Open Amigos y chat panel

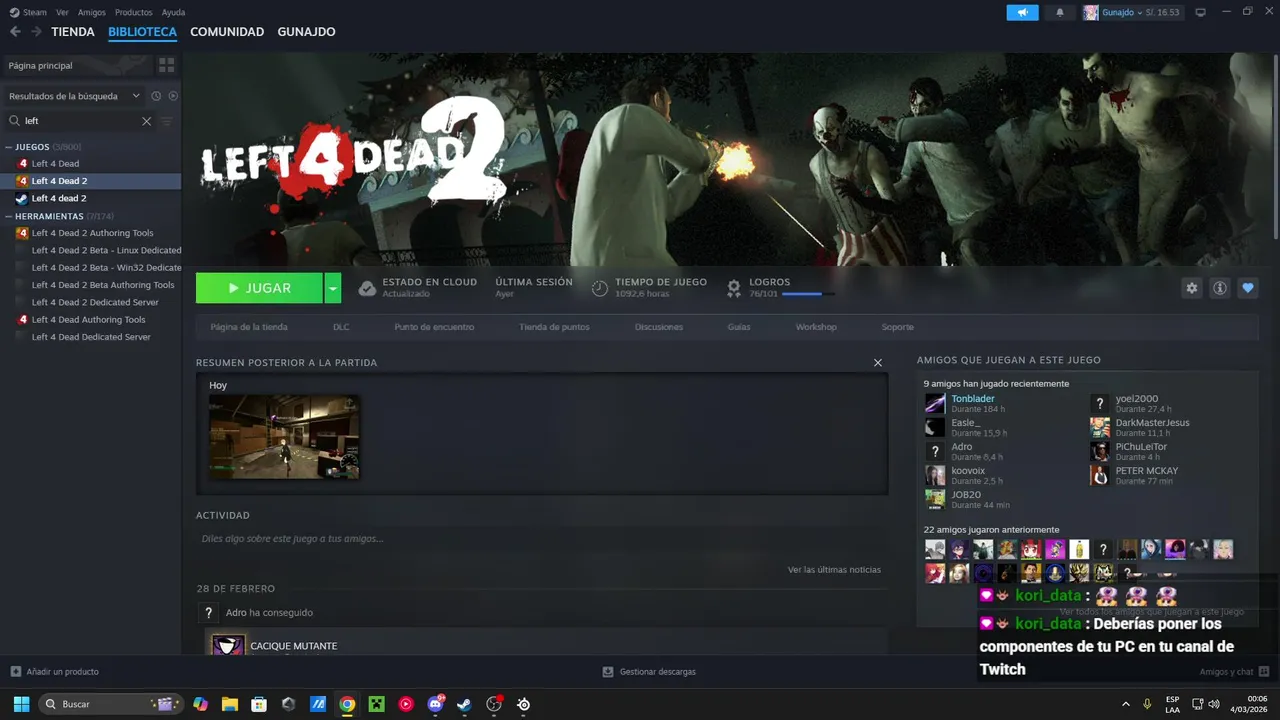point(1234,672)
